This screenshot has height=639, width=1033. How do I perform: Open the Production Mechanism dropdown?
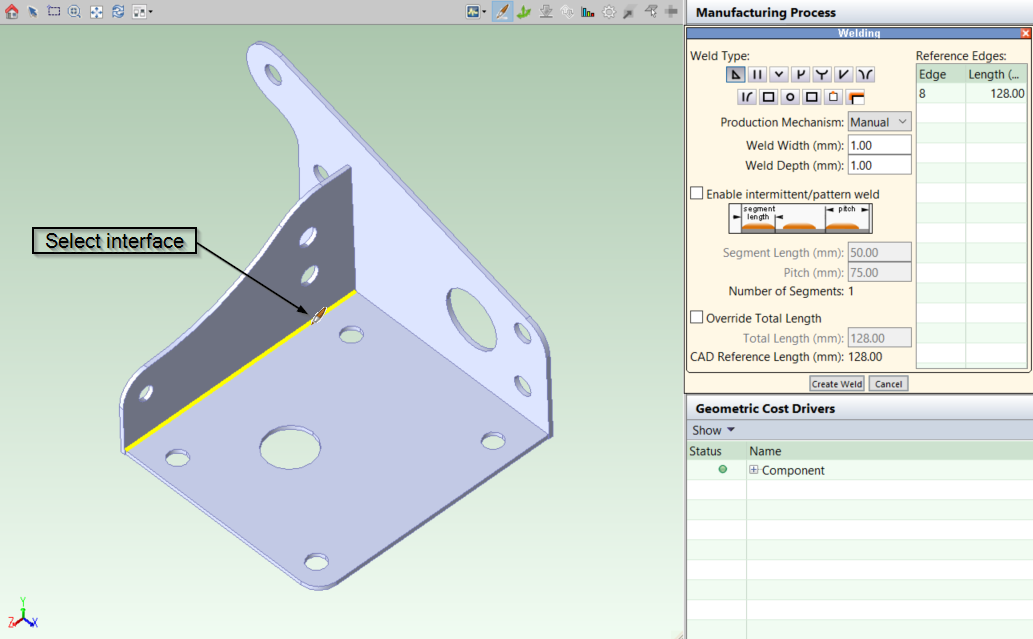point(879,122)
